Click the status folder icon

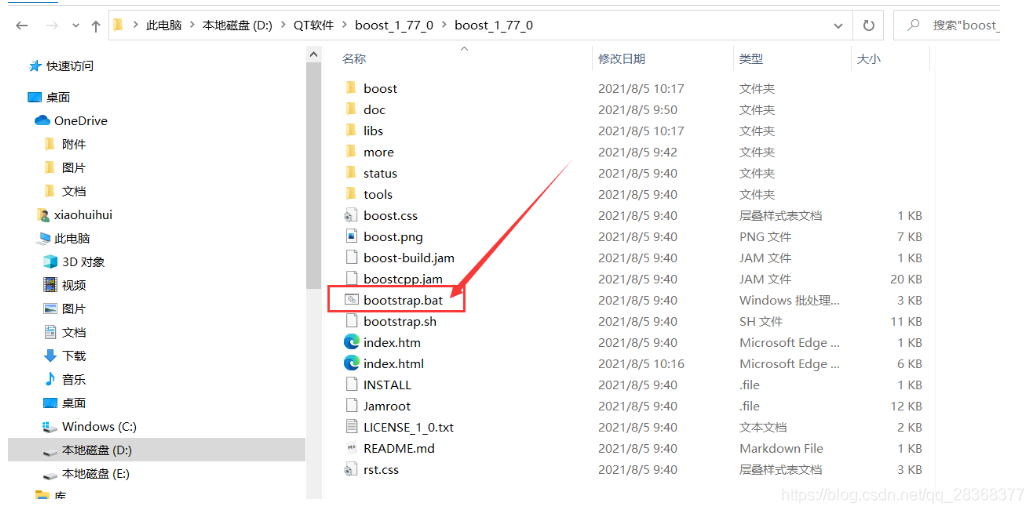[x=351, y=173]
